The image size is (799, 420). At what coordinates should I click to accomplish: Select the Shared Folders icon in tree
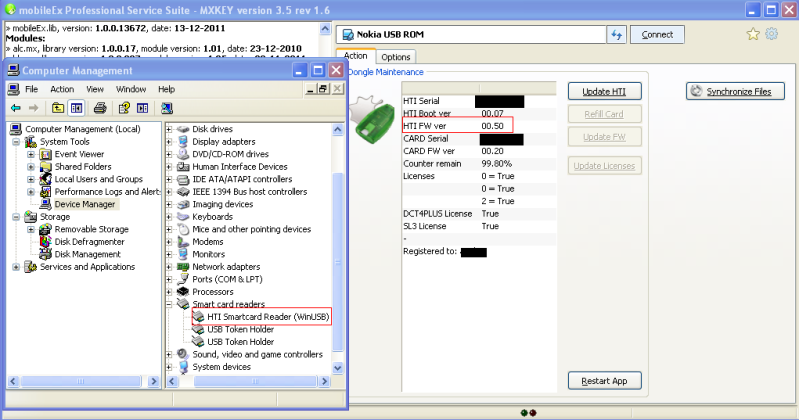click(46, 167)
